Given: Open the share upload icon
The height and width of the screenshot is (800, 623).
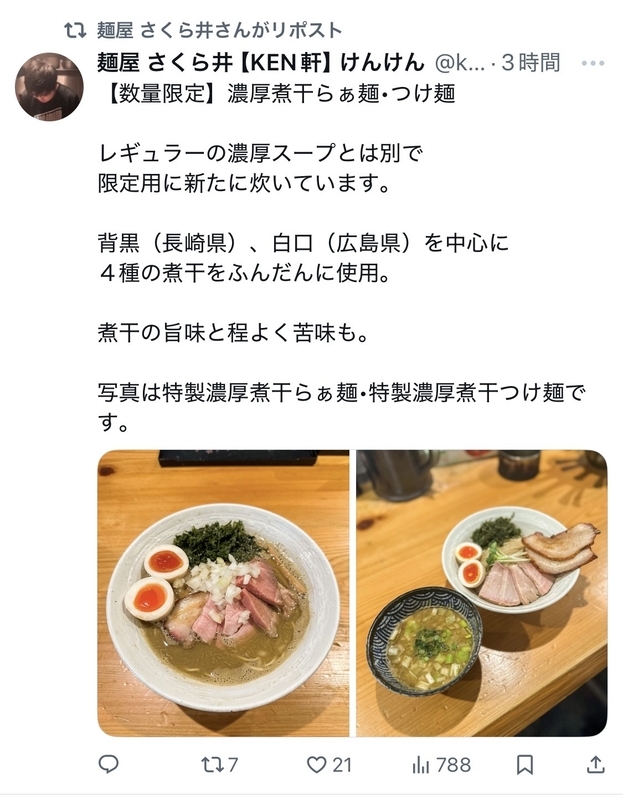Looking at the screenshot, I should [x=595, y=764].
